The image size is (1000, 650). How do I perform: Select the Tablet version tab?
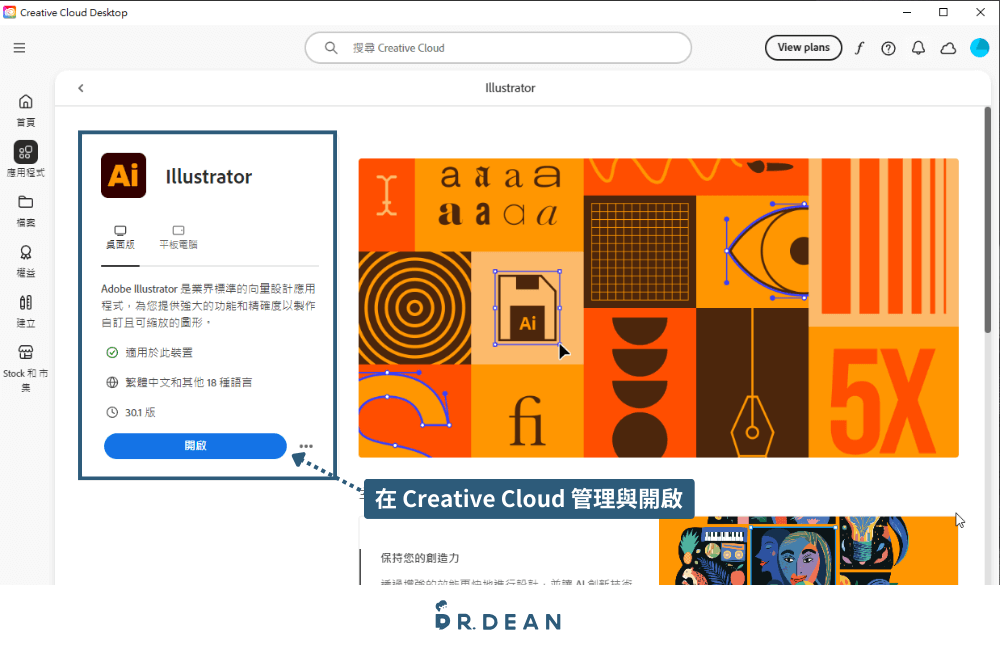179,237
